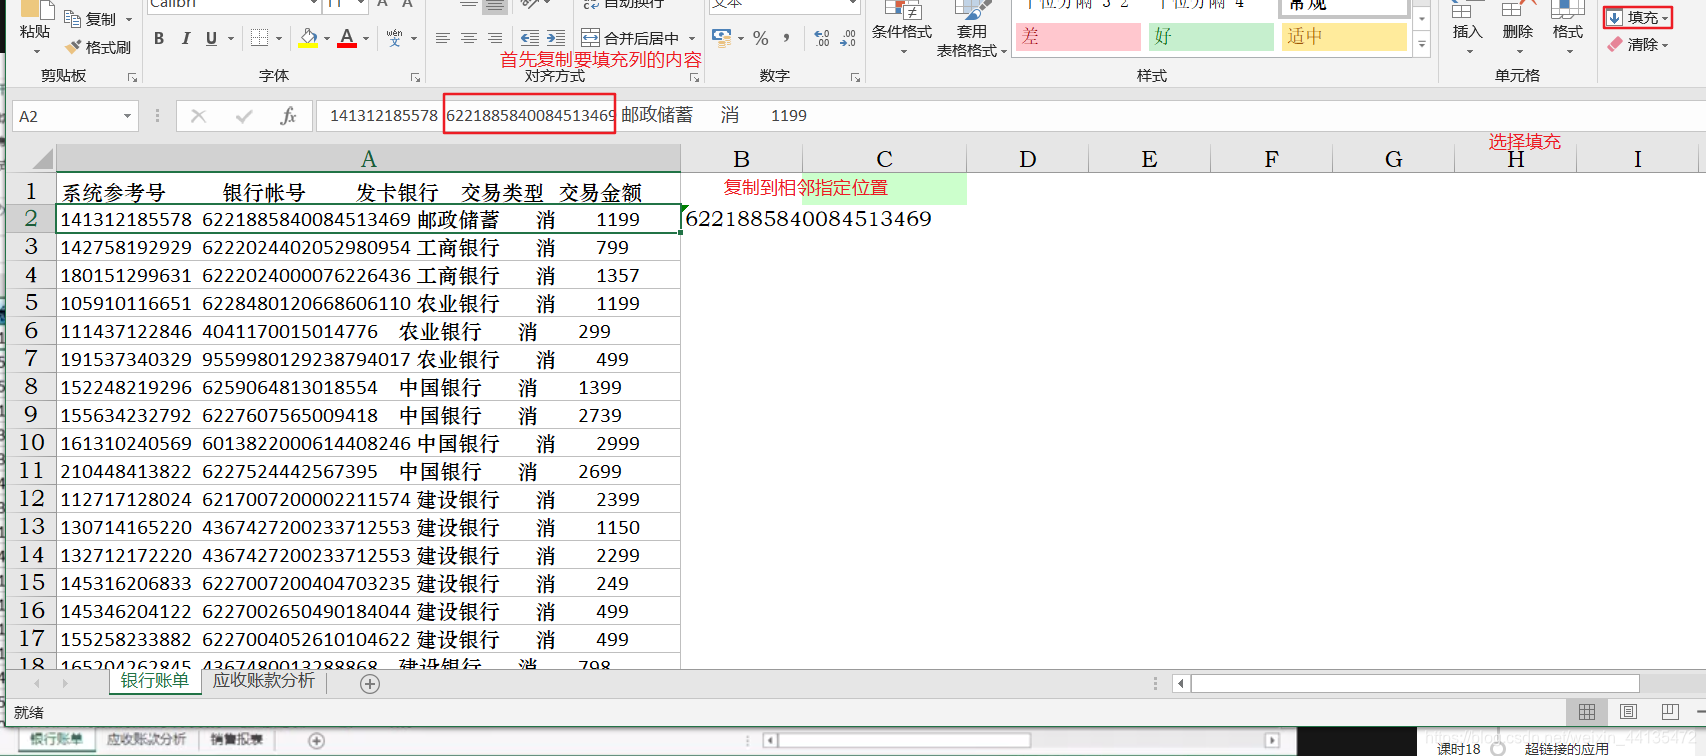Click the Format (格式) cells button

[x=1568, y=28]
